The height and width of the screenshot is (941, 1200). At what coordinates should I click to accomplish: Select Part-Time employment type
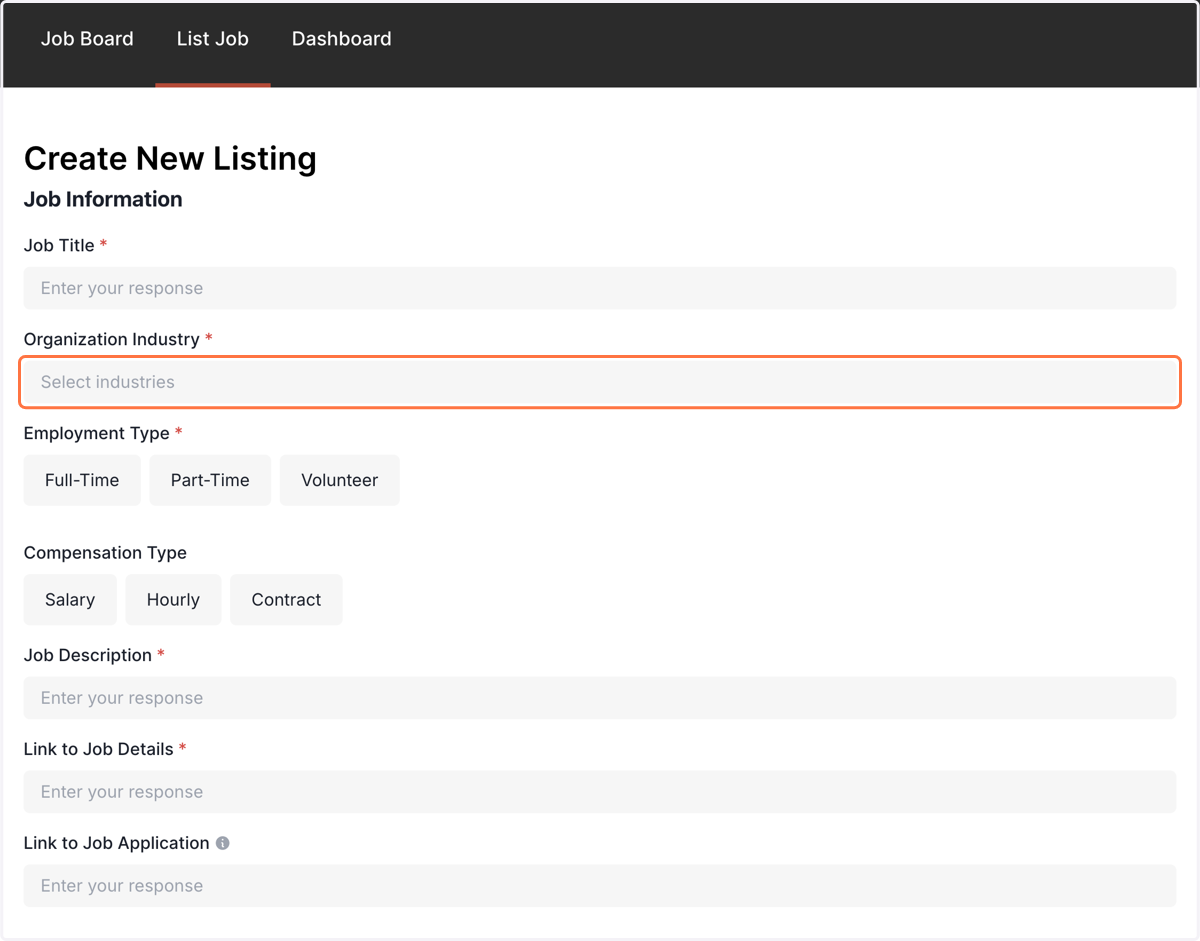(210, 480)
